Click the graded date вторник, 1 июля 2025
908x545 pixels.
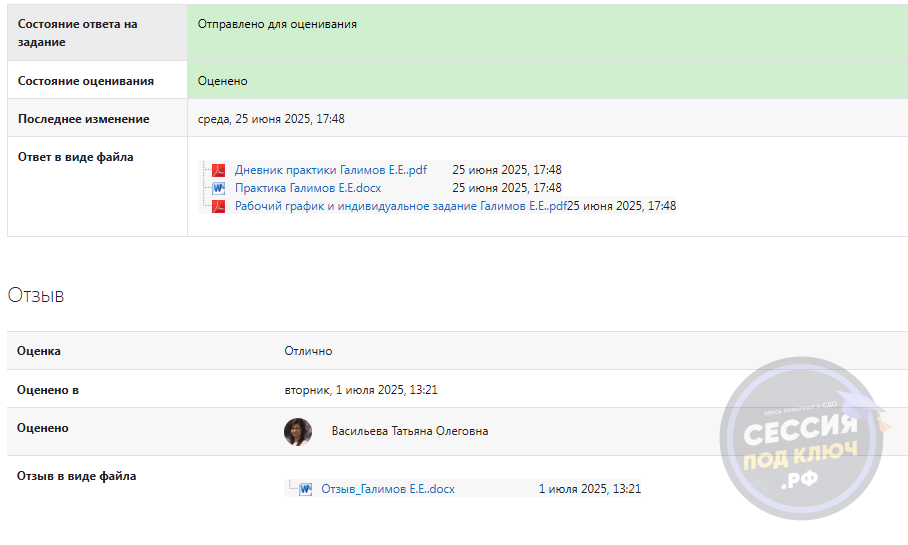(x=361, y=390)
